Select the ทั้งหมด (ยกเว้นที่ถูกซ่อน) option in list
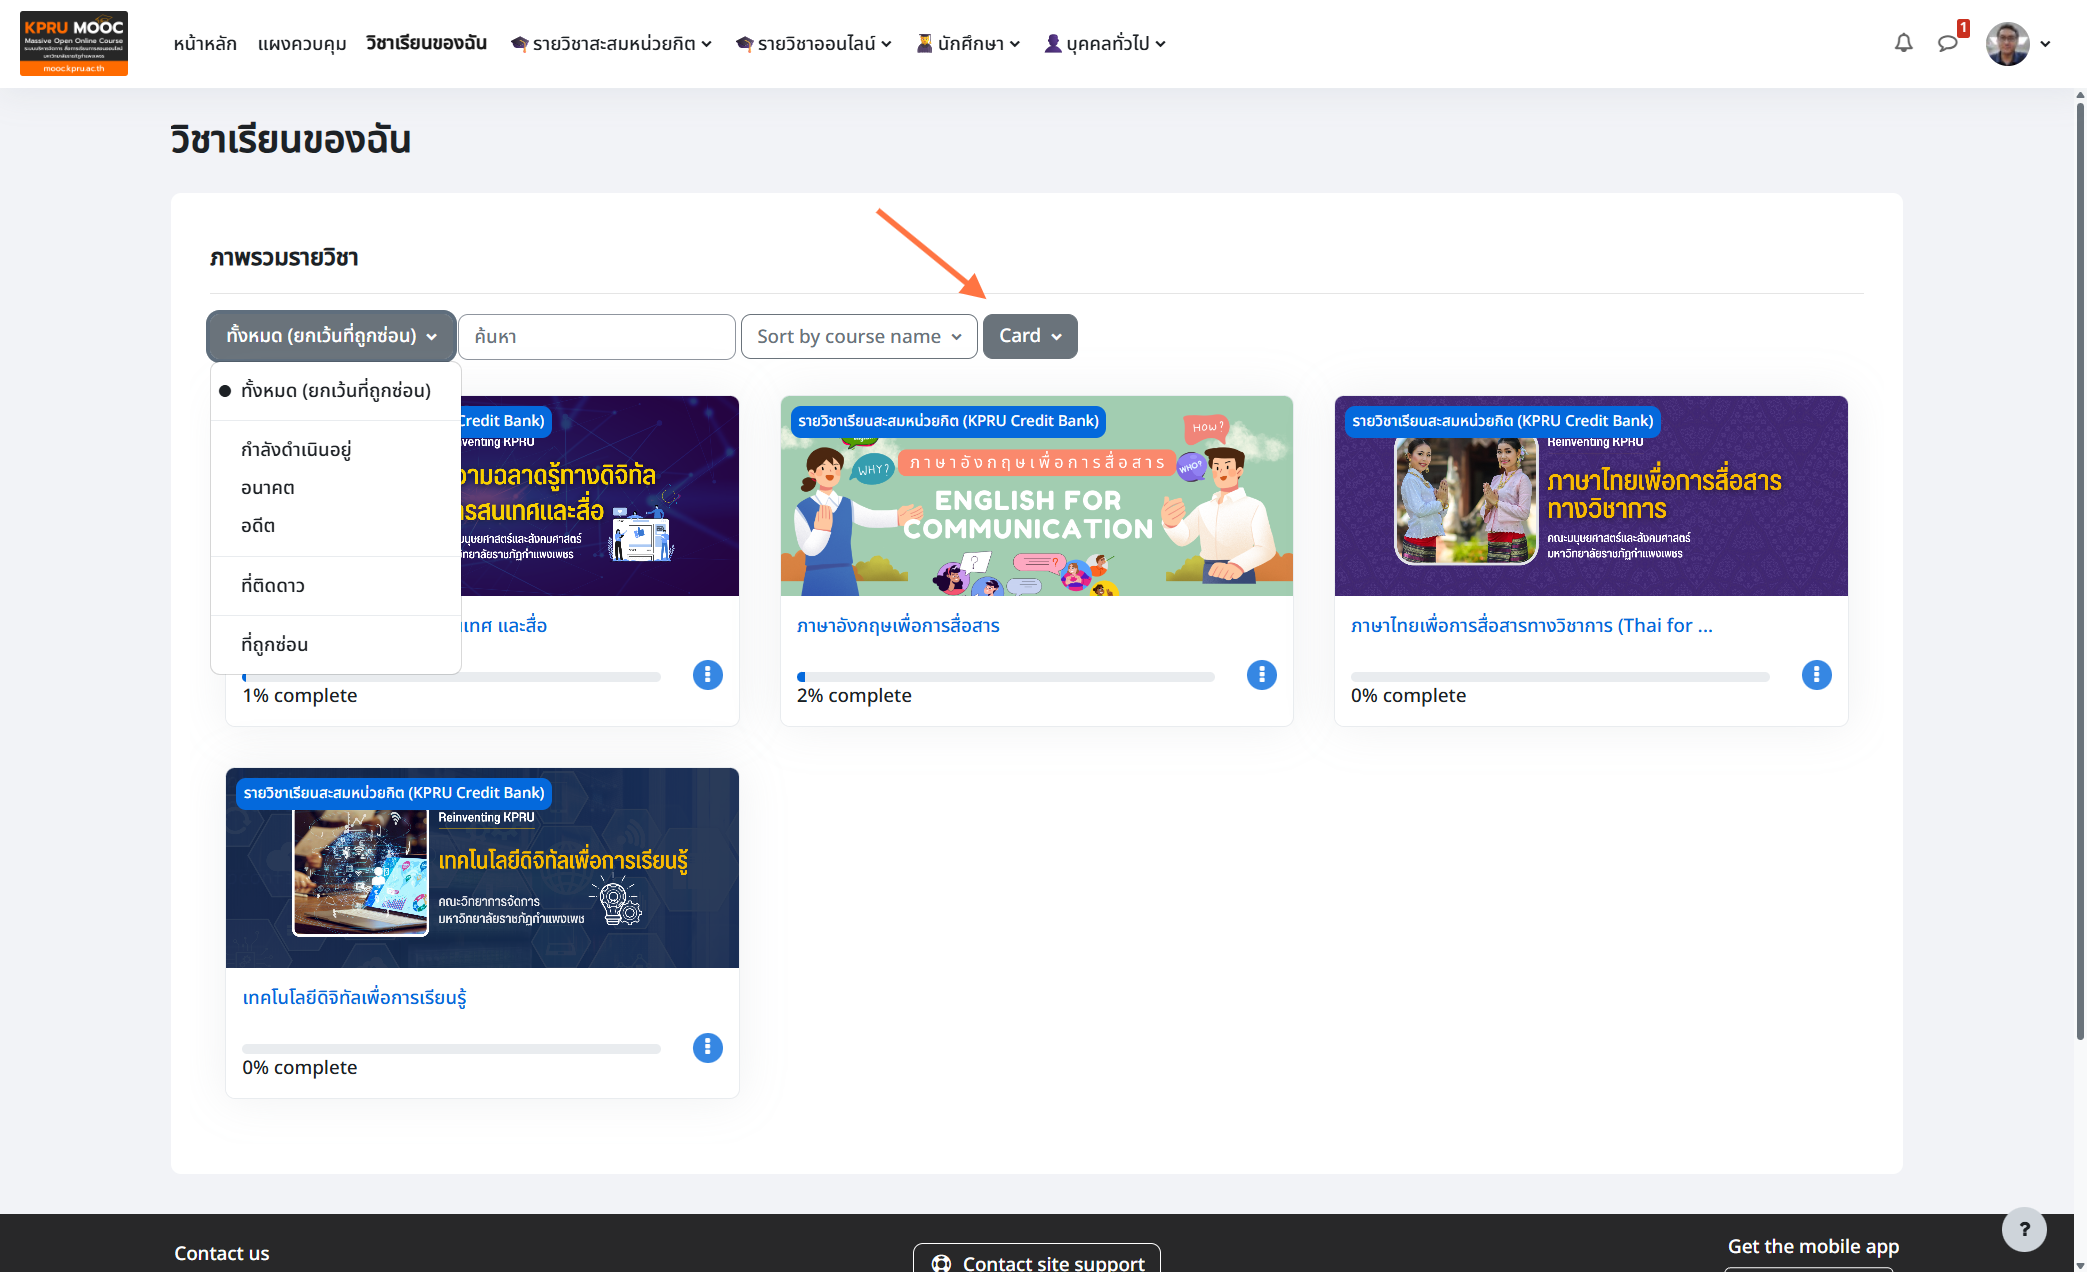Image resolution: width=2087 pixels, height=1272 pixels. [x=336, y=391]
